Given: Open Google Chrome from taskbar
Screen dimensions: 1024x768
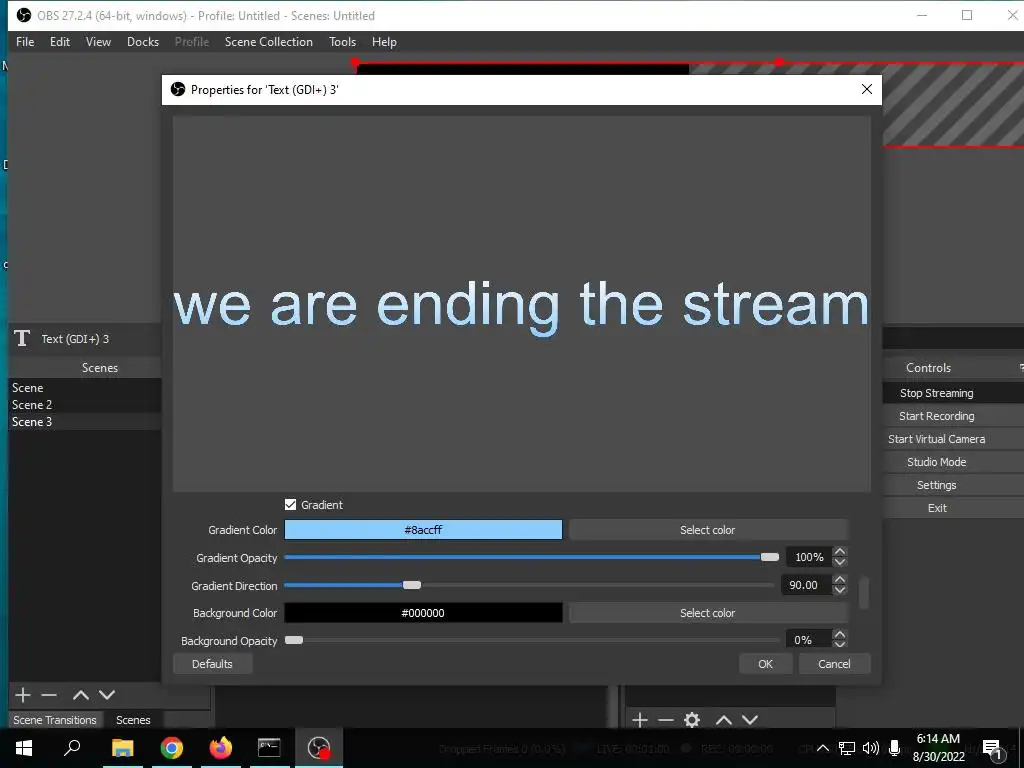Looking at the screenshot, I should 172,748.
